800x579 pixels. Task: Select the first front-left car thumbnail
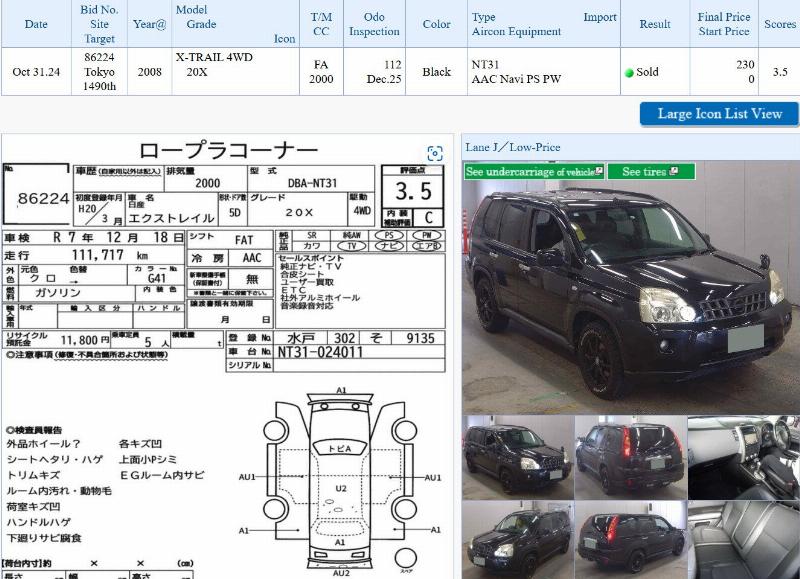[x=516, y=457]
